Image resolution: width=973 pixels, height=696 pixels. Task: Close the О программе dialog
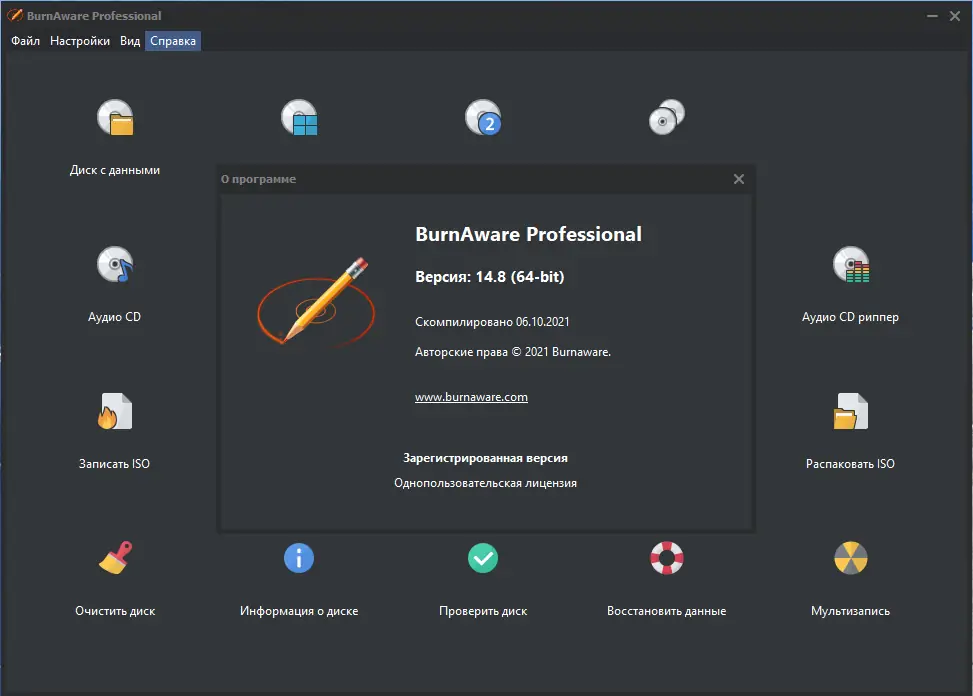click(739, 179)
